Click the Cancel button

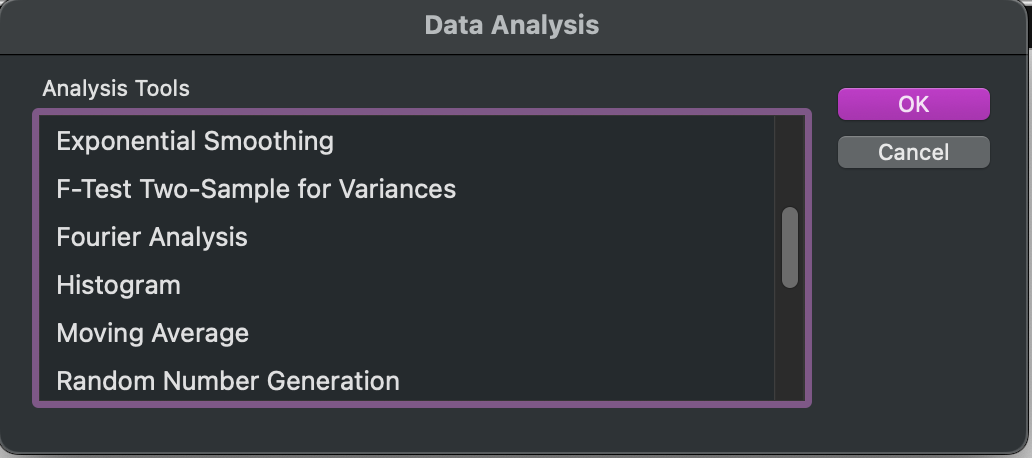pos(914,152)
